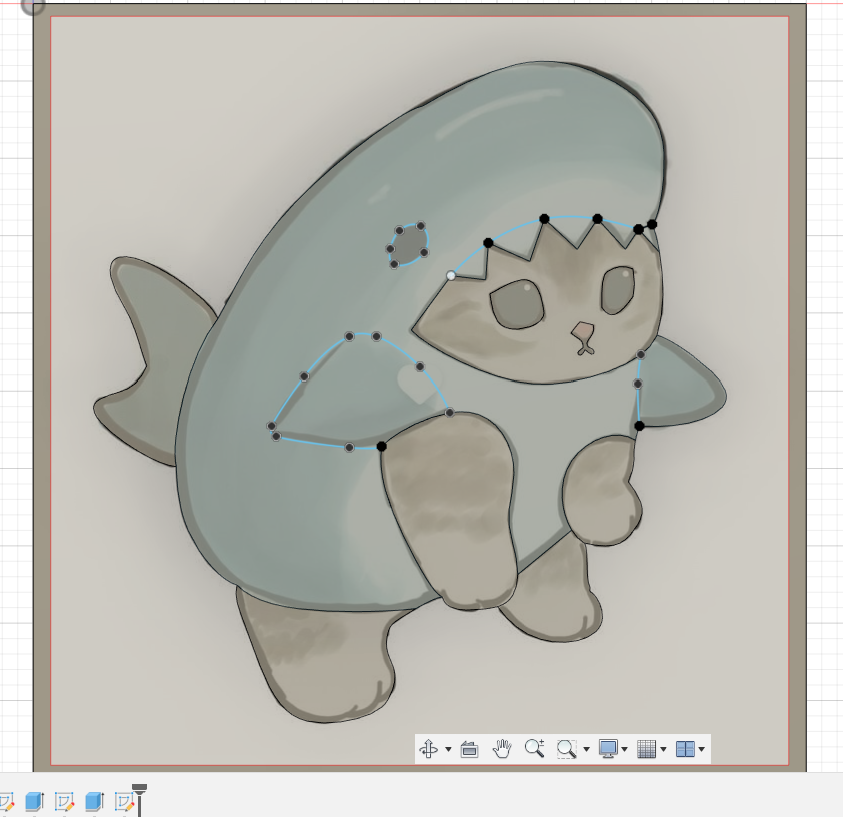Activate the Look At tool
This screenshot has height=817, width=843.
click(x=470, y=749)
